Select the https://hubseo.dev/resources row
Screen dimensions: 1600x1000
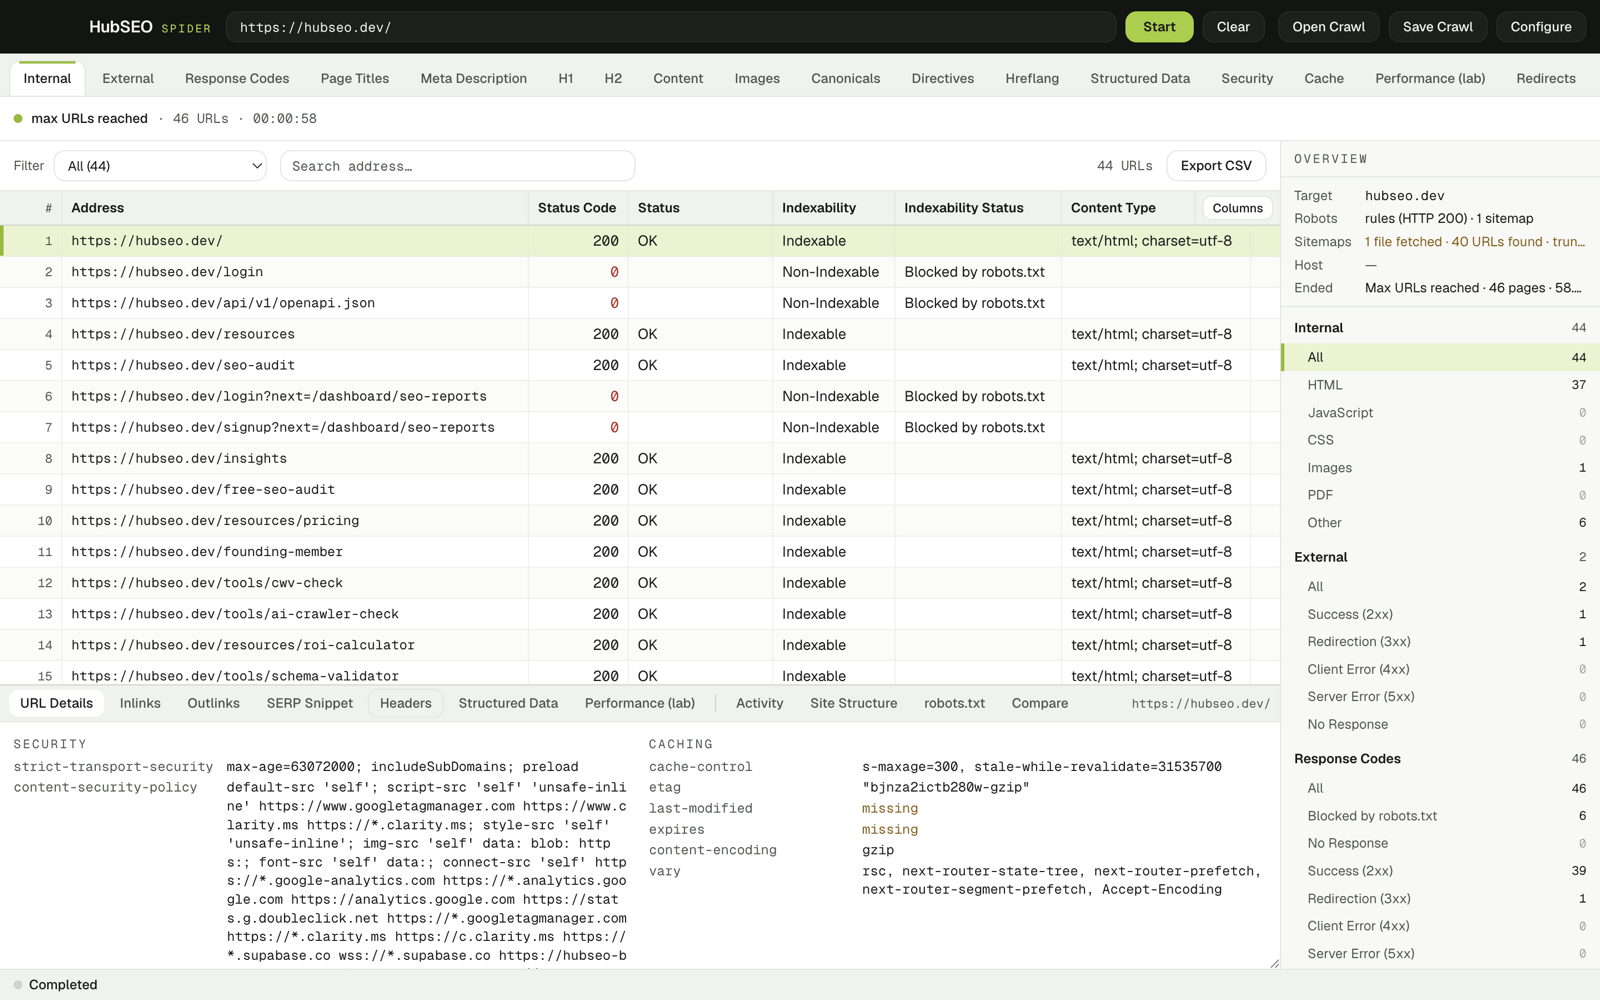coord(640,334)
